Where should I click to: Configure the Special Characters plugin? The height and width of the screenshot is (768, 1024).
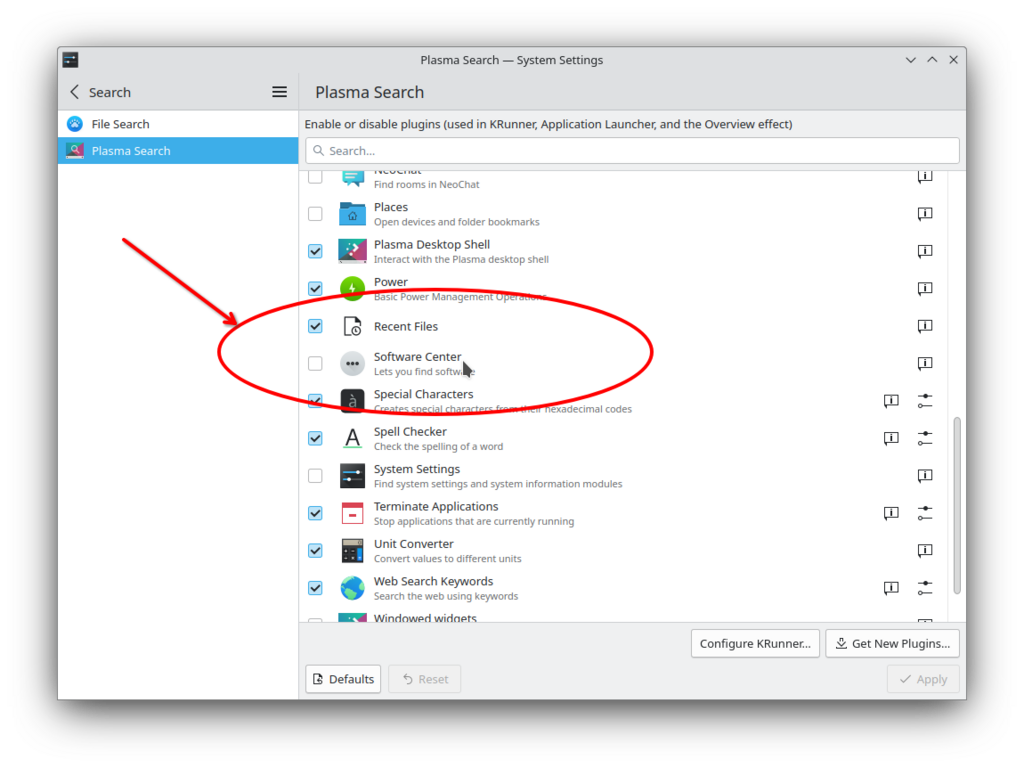[925, 401]
